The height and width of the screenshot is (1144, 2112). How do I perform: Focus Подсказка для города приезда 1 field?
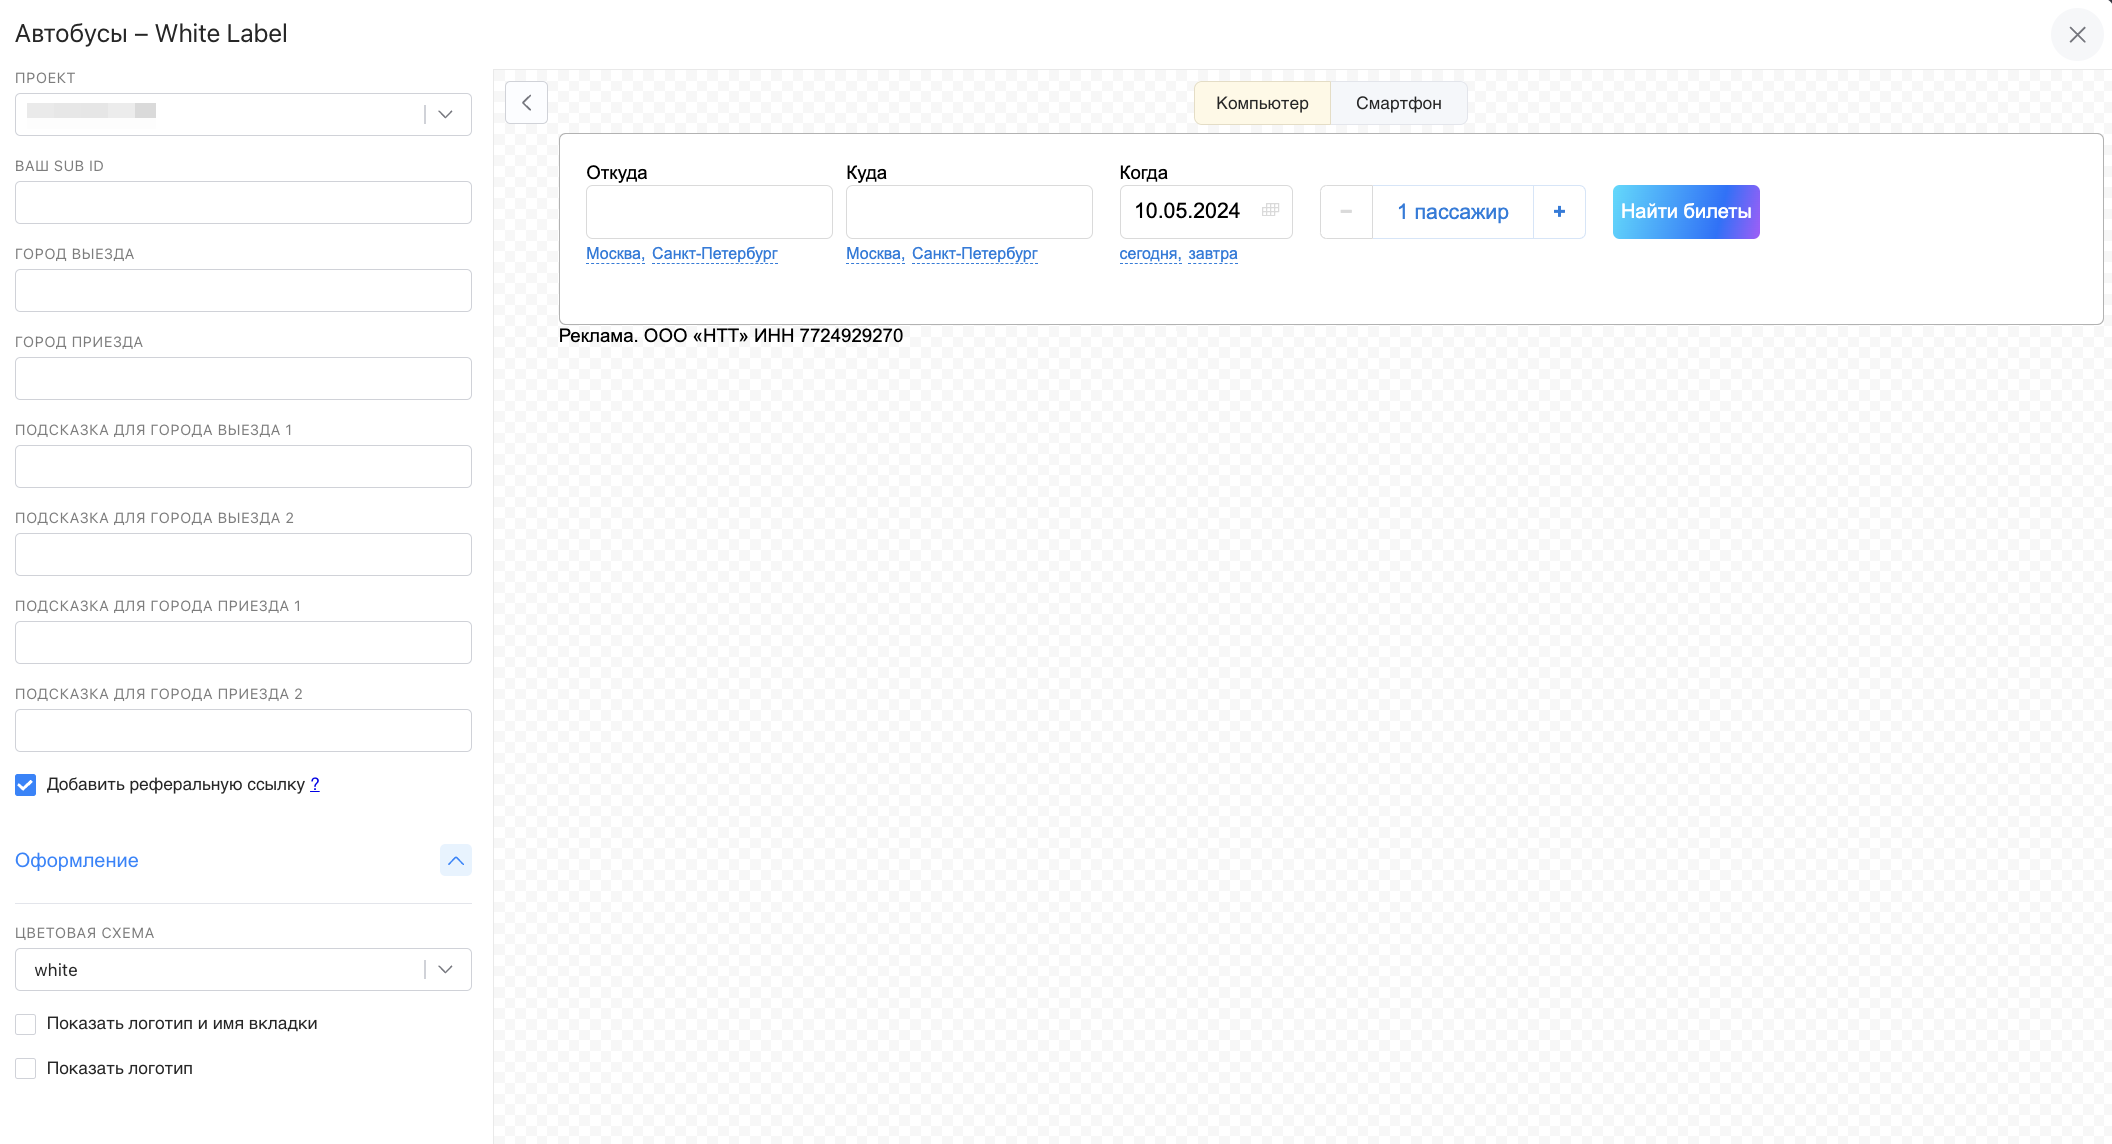(x=243, y=642)
